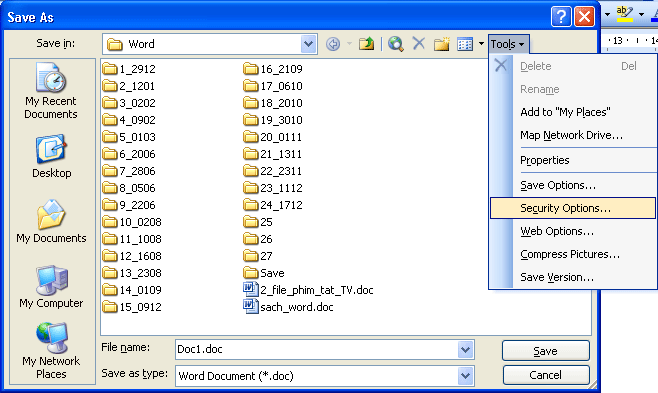Open My Documents place

point(51,221)
